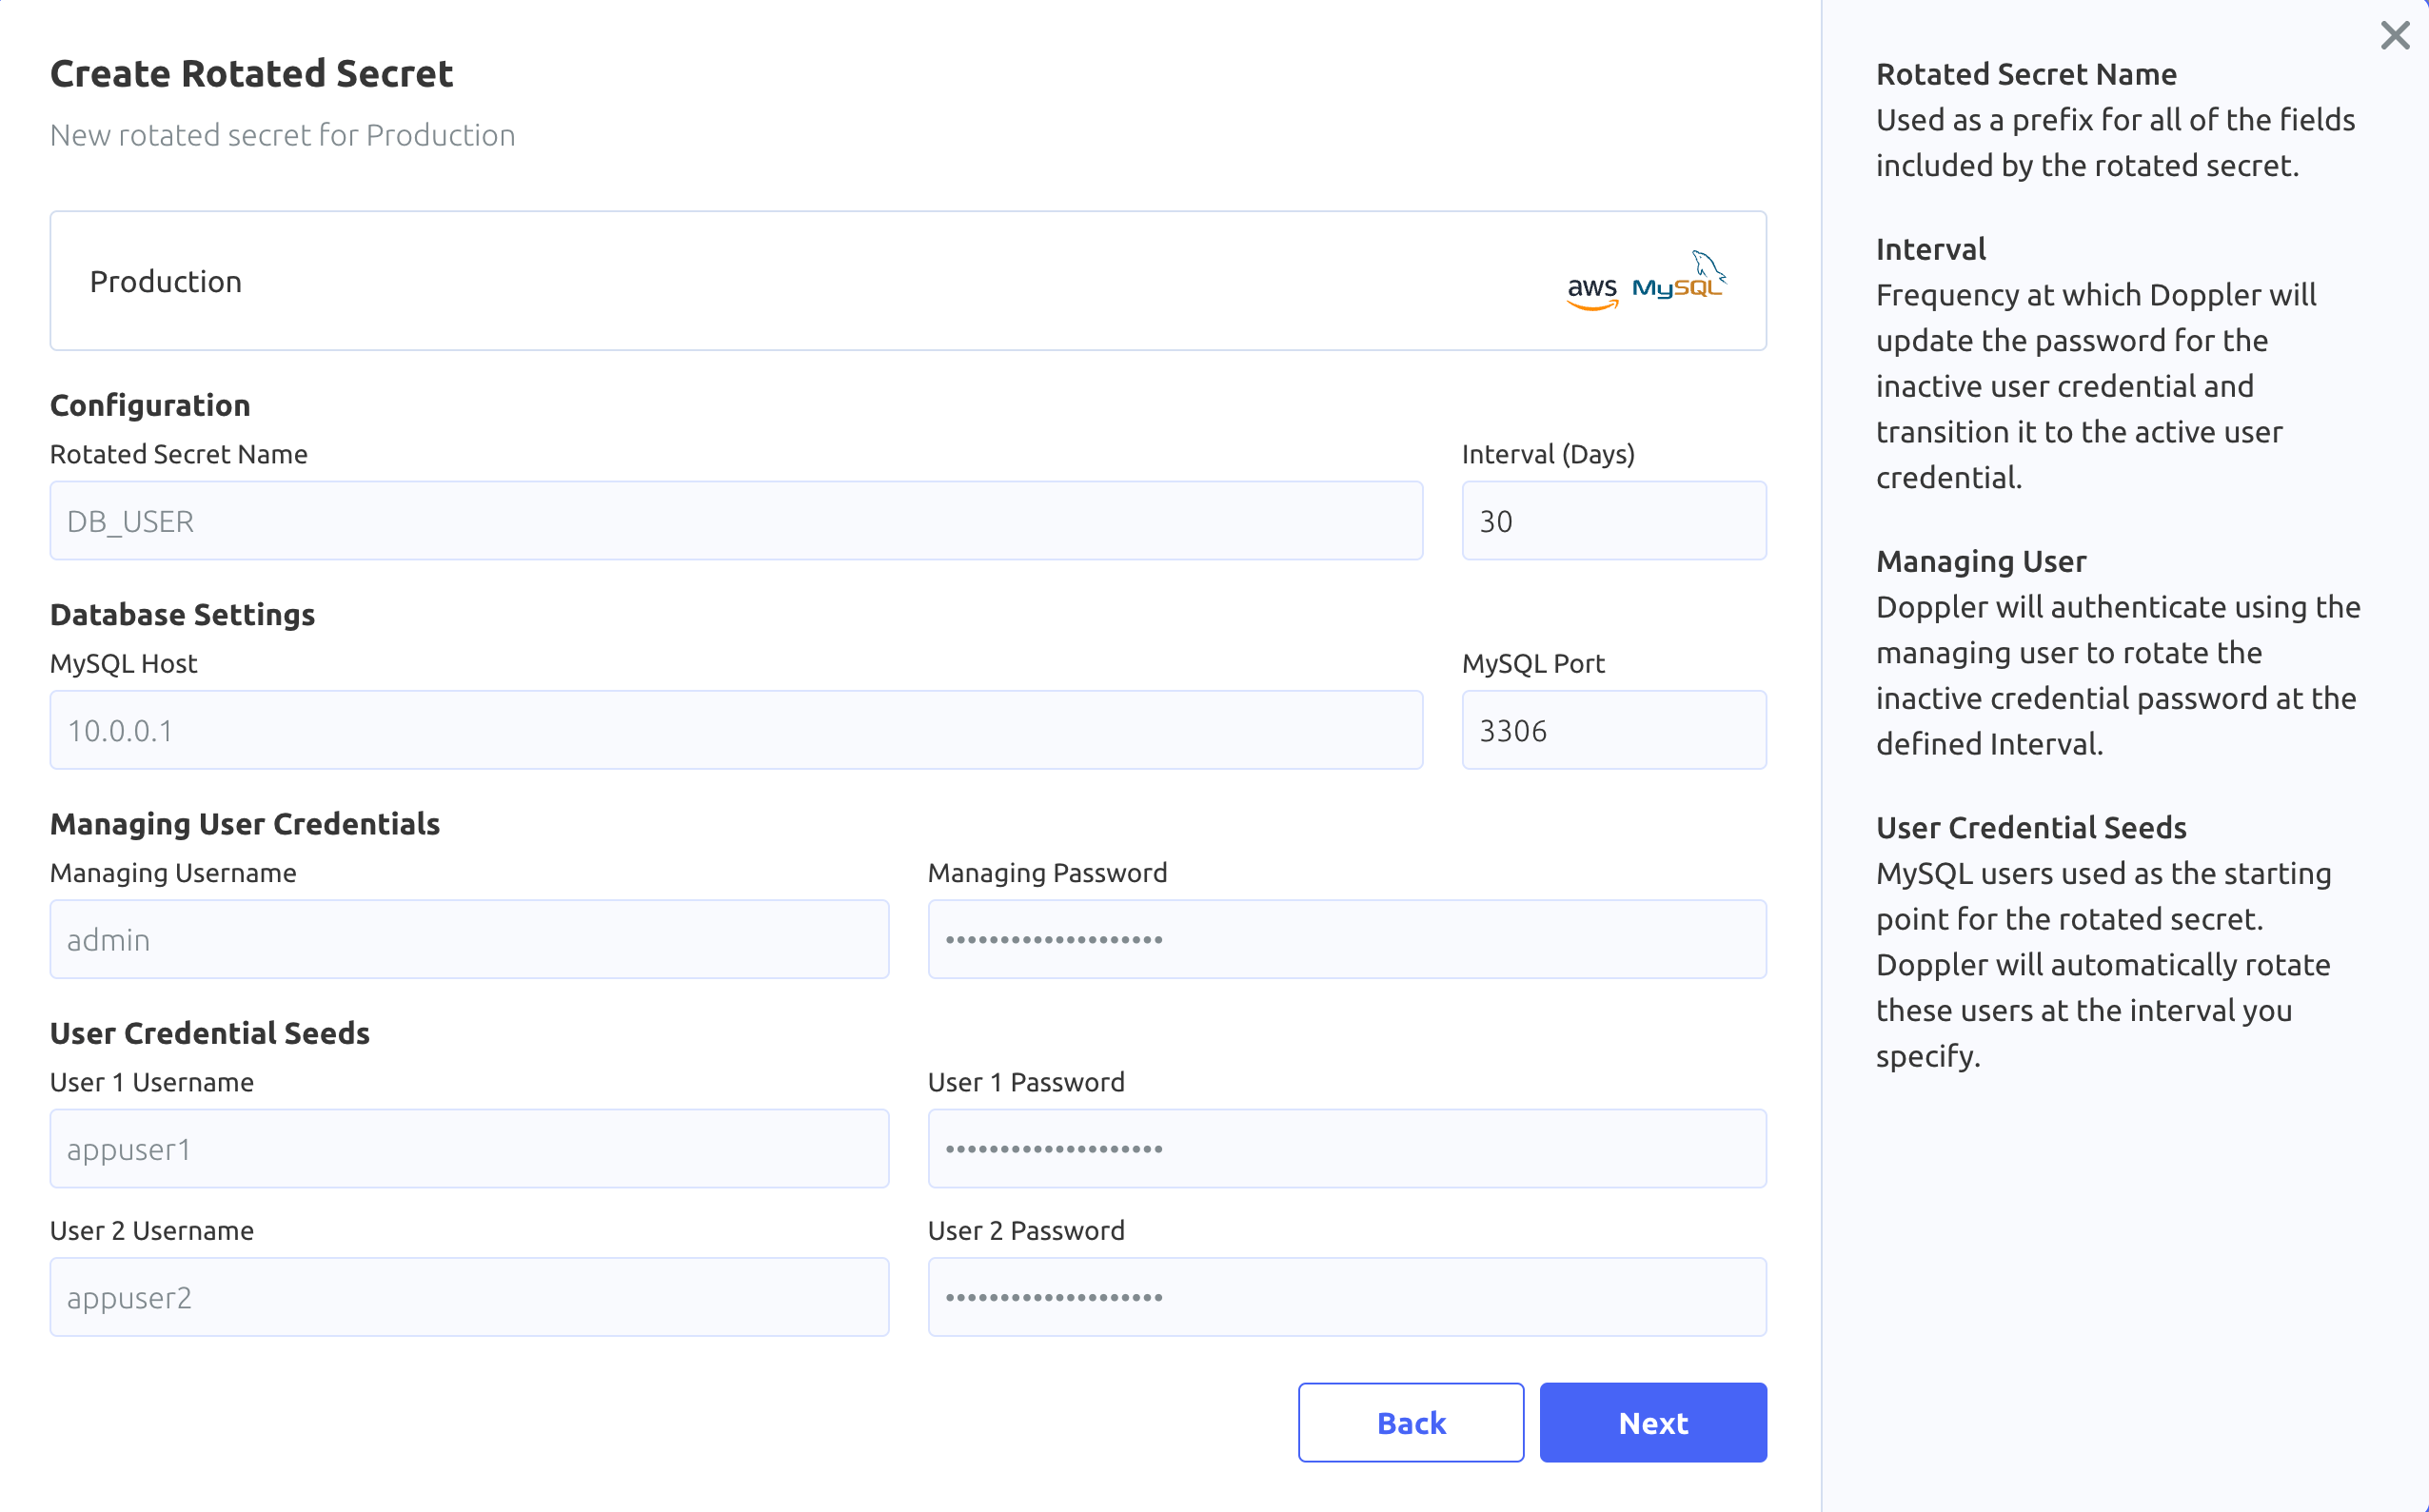Select the User 2 Username field
This screenshot has width=2429, height=1512.
(469, 1297)
